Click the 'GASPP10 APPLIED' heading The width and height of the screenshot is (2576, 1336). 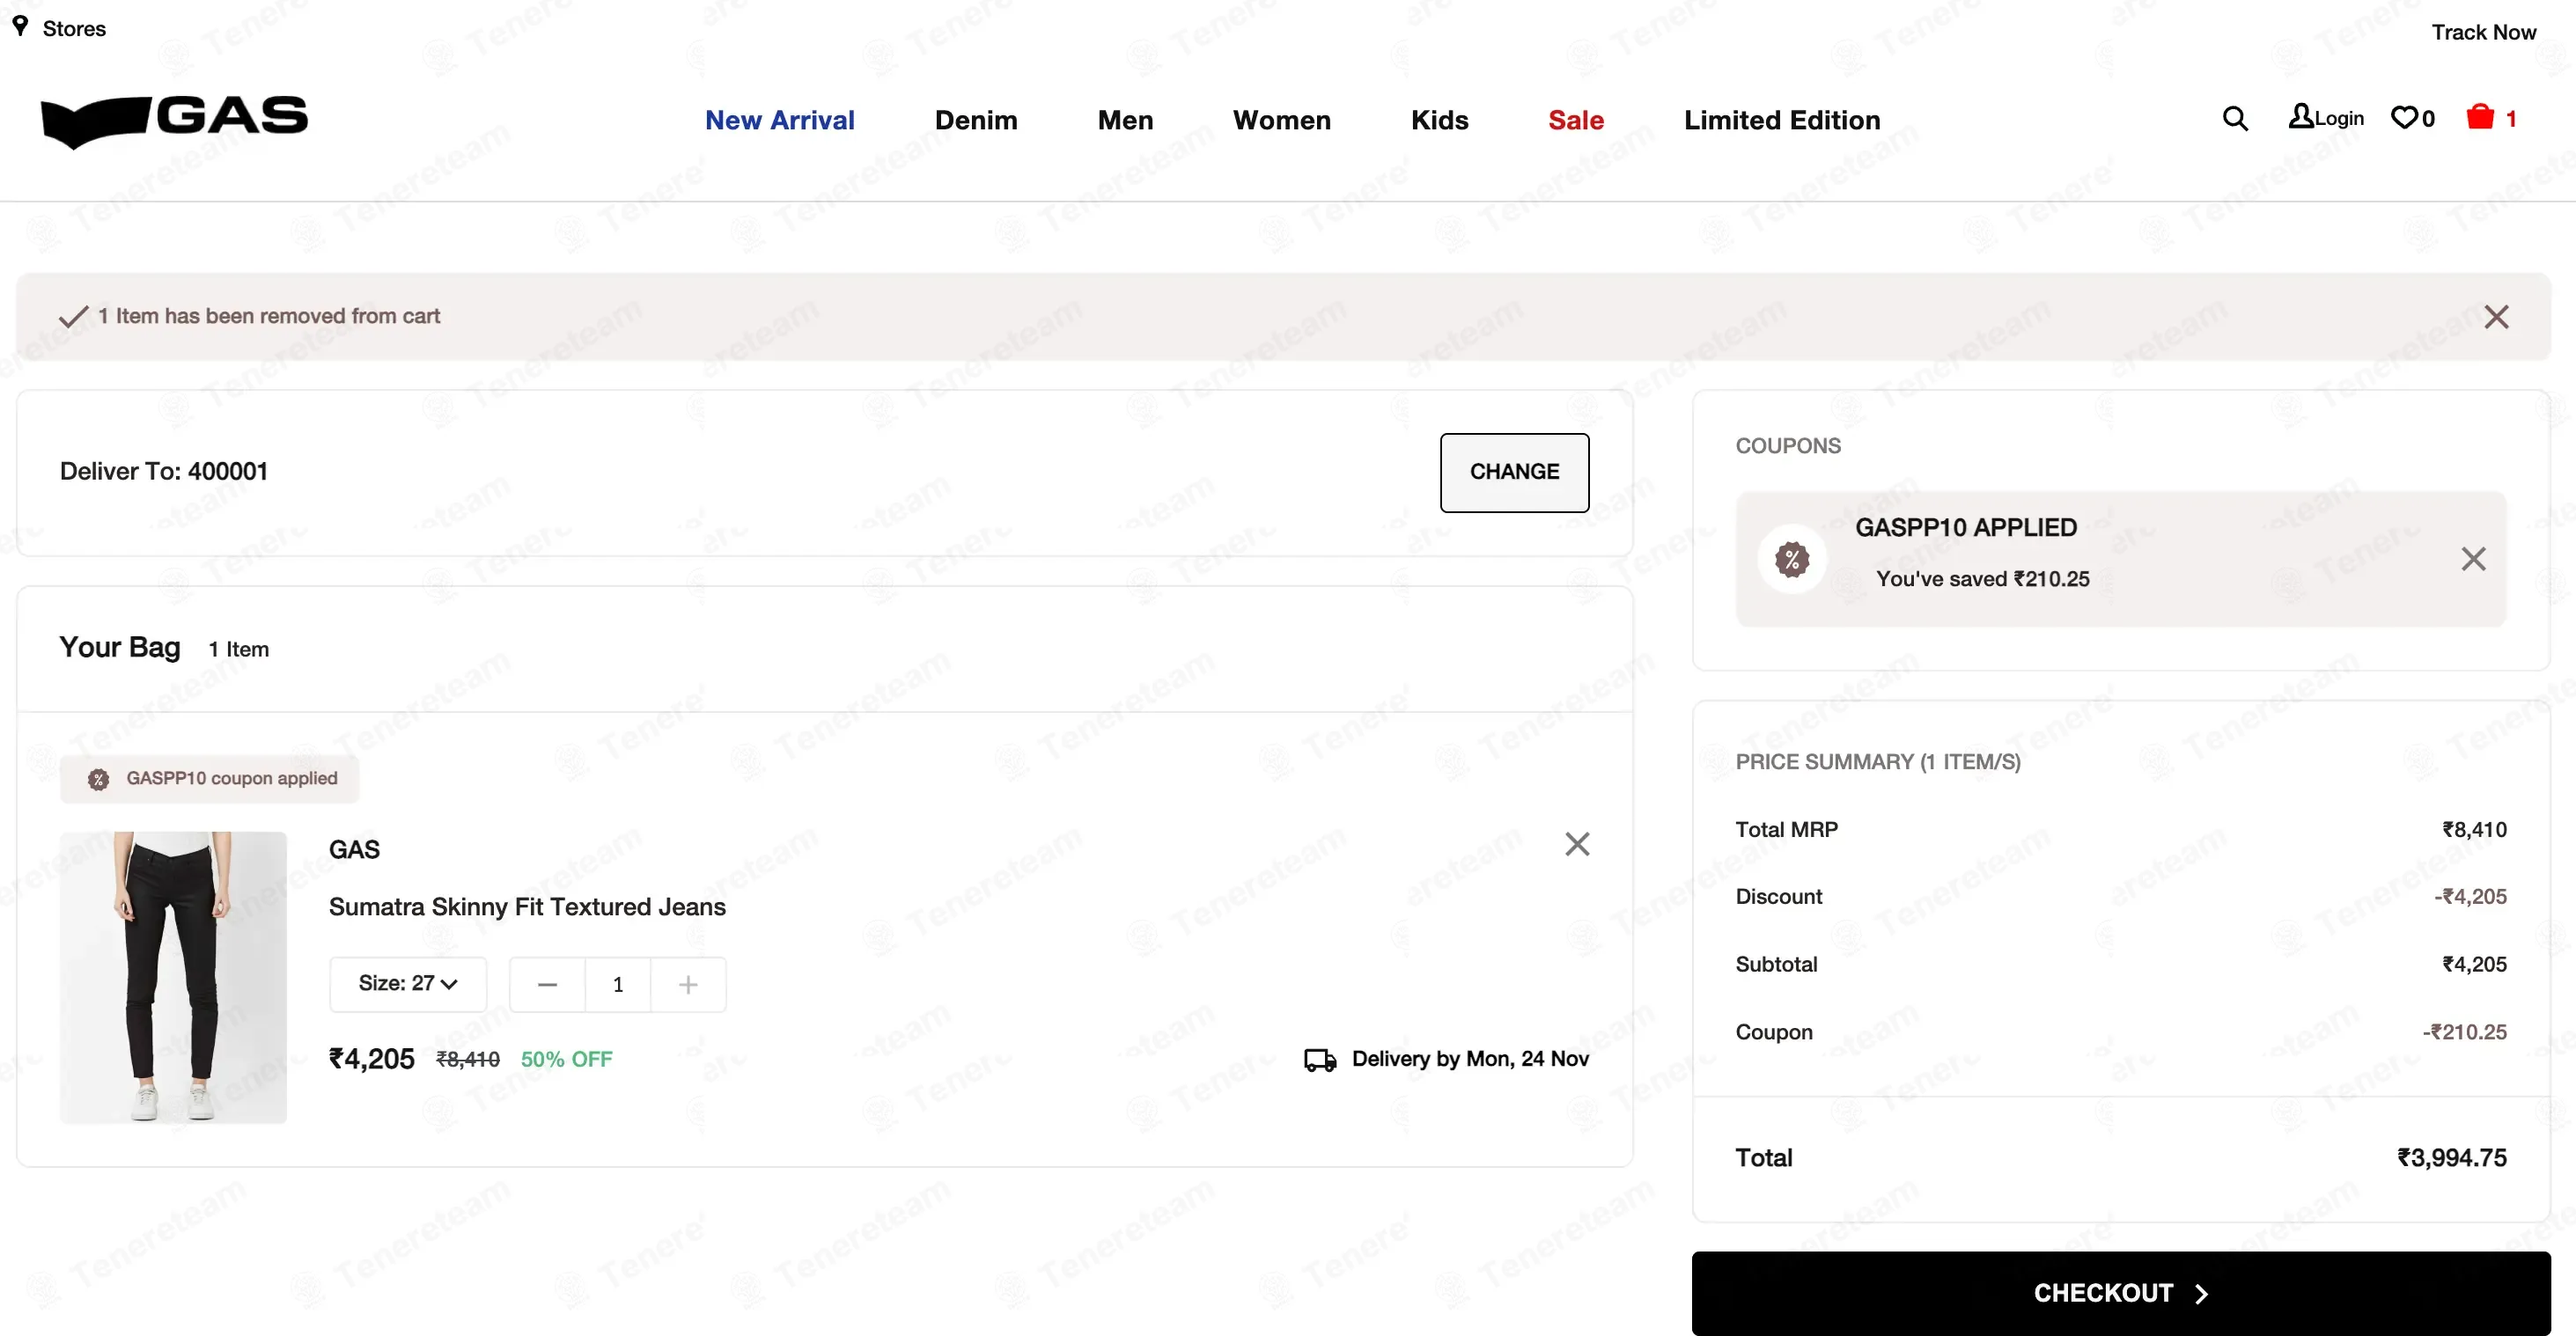click(x=1966, y=527)
